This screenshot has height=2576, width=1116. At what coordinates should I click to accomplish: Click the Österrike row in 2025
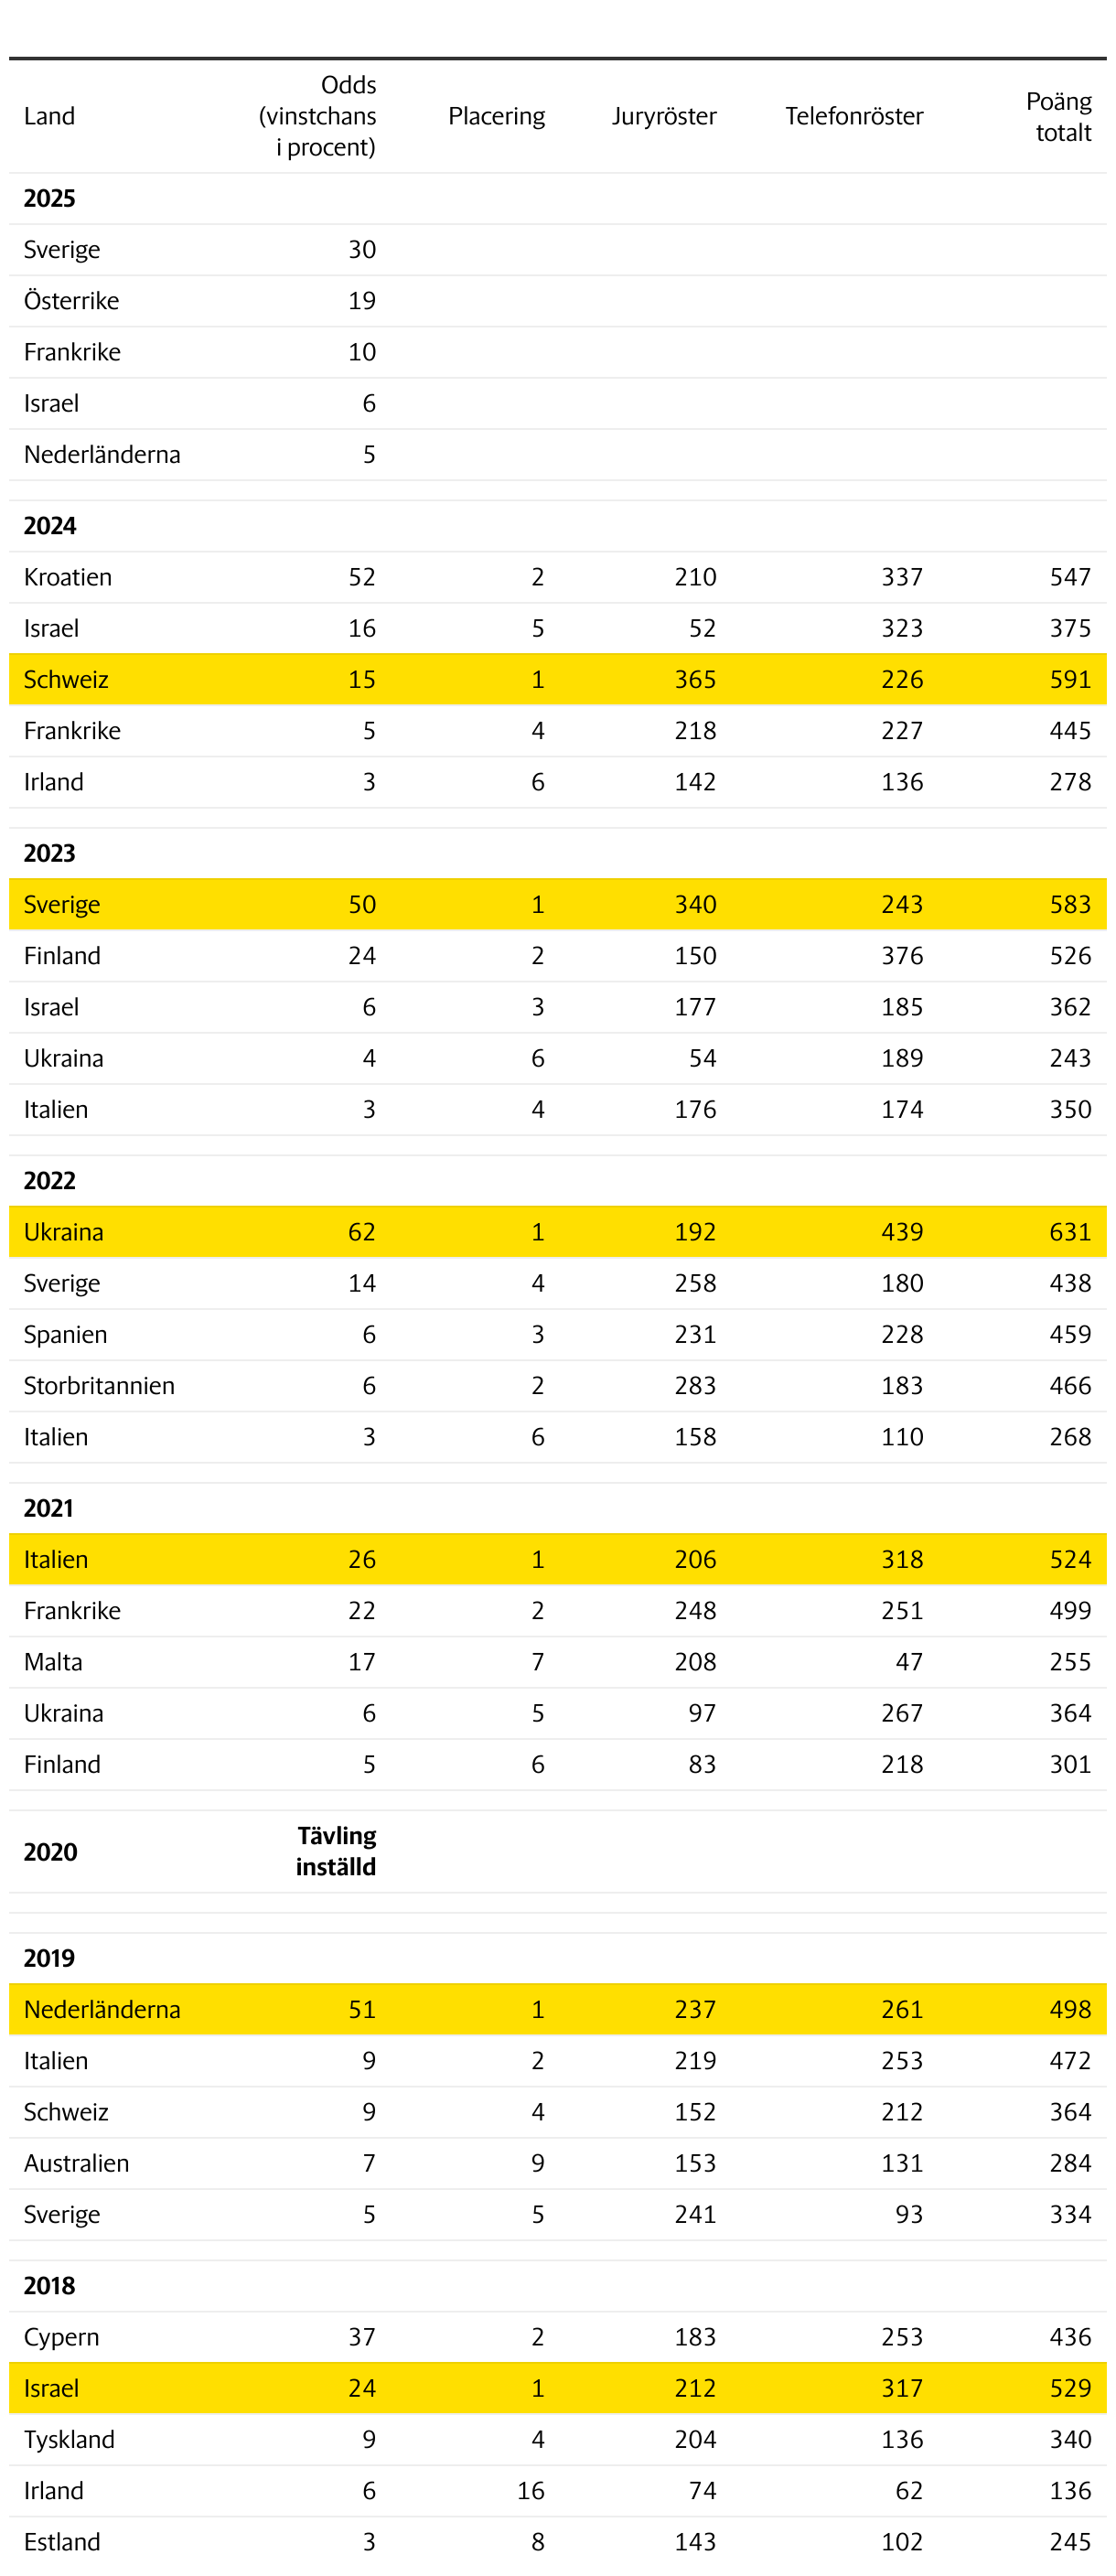(x=558, y=301)
